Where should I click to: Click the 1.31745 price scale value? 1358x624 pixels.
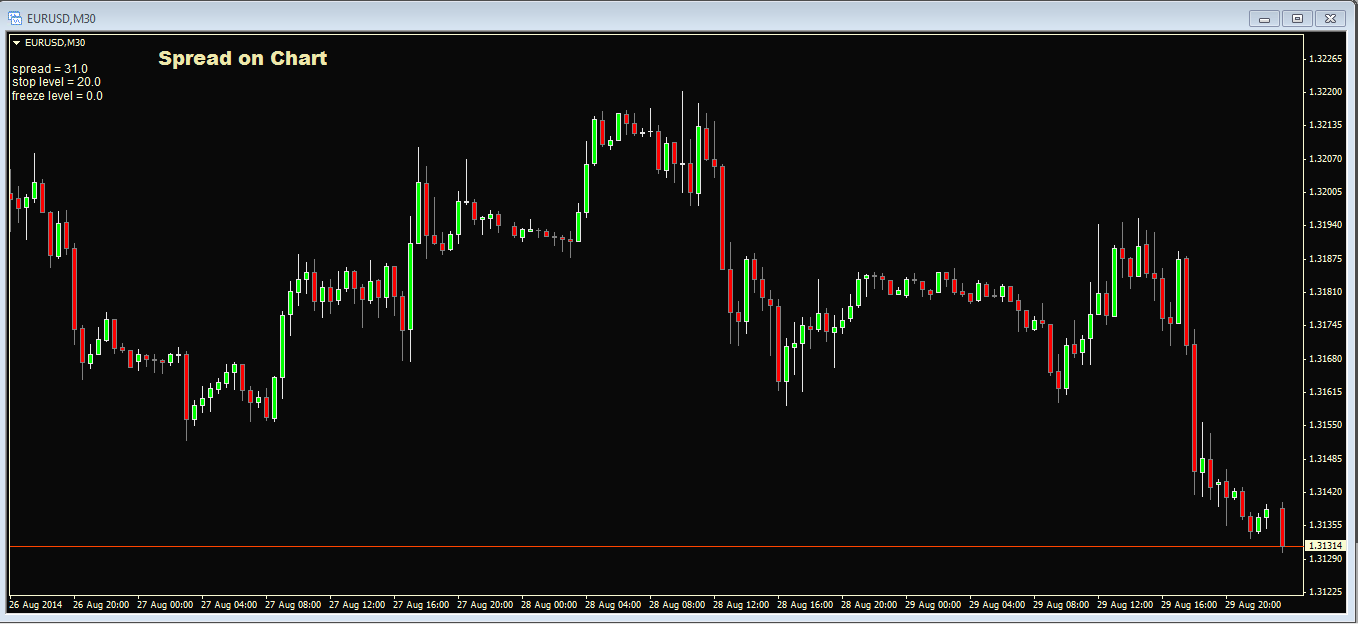[1325, 325]
